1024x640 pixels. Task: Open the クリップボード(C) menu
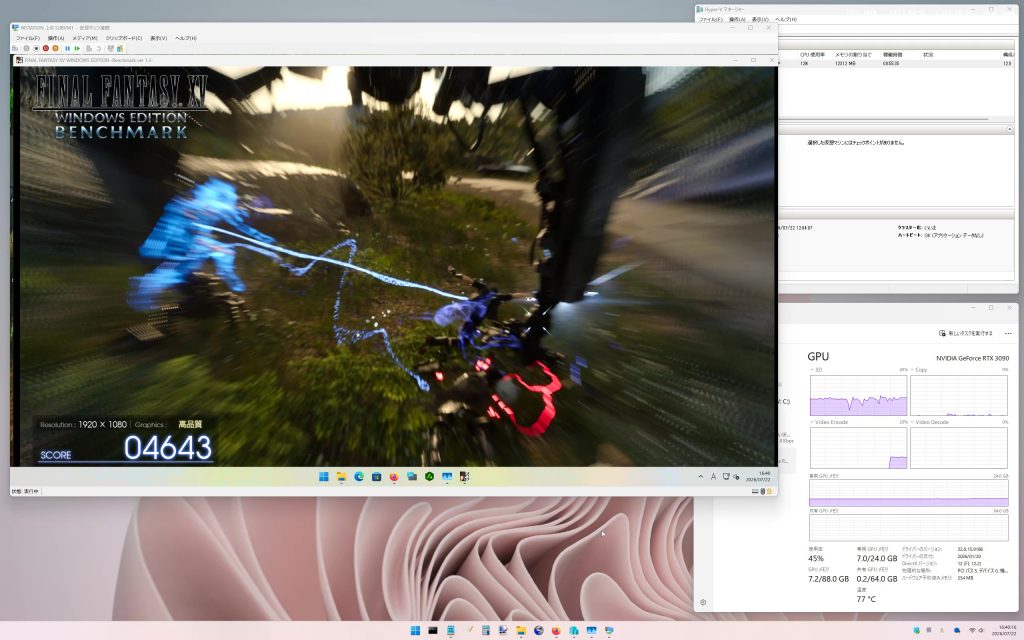[124, 39]
